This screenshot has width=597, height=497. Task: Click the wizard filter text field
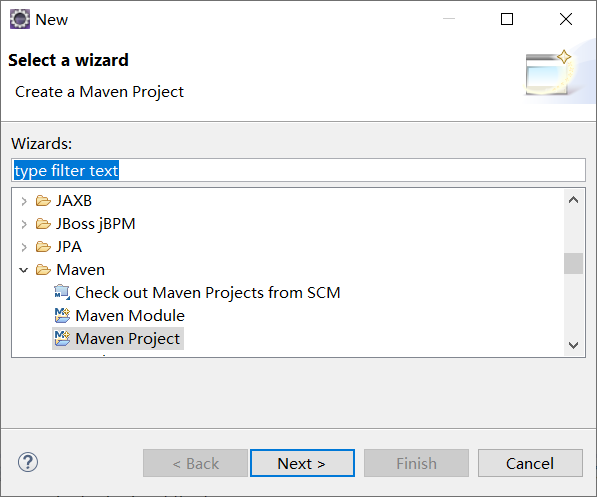click(x=298, y=170)
